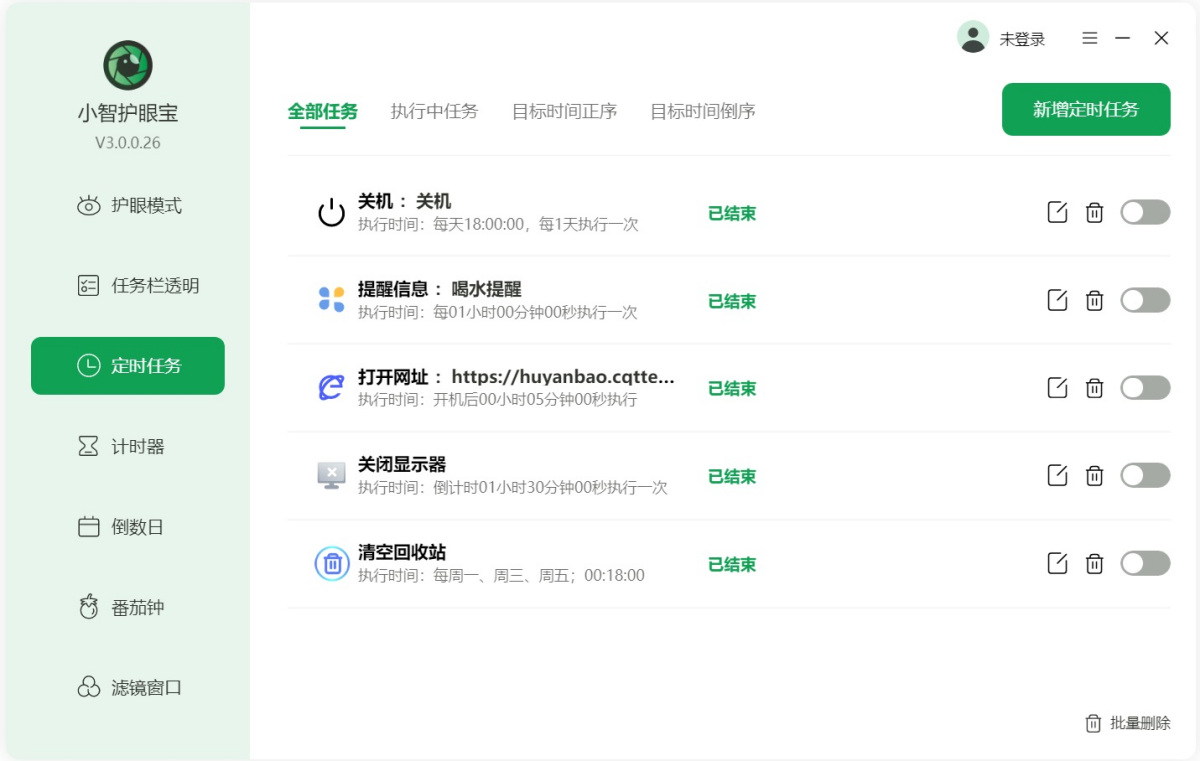1200x761 pixels.
Task: Enable the 关机 shutdown task toggle
Action: [1144, 212]
